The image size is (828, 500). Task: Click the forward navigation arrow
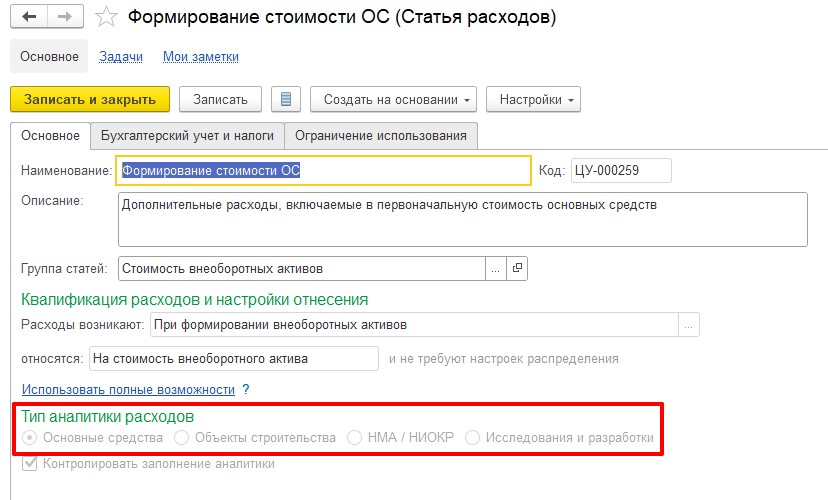[65, 18]
